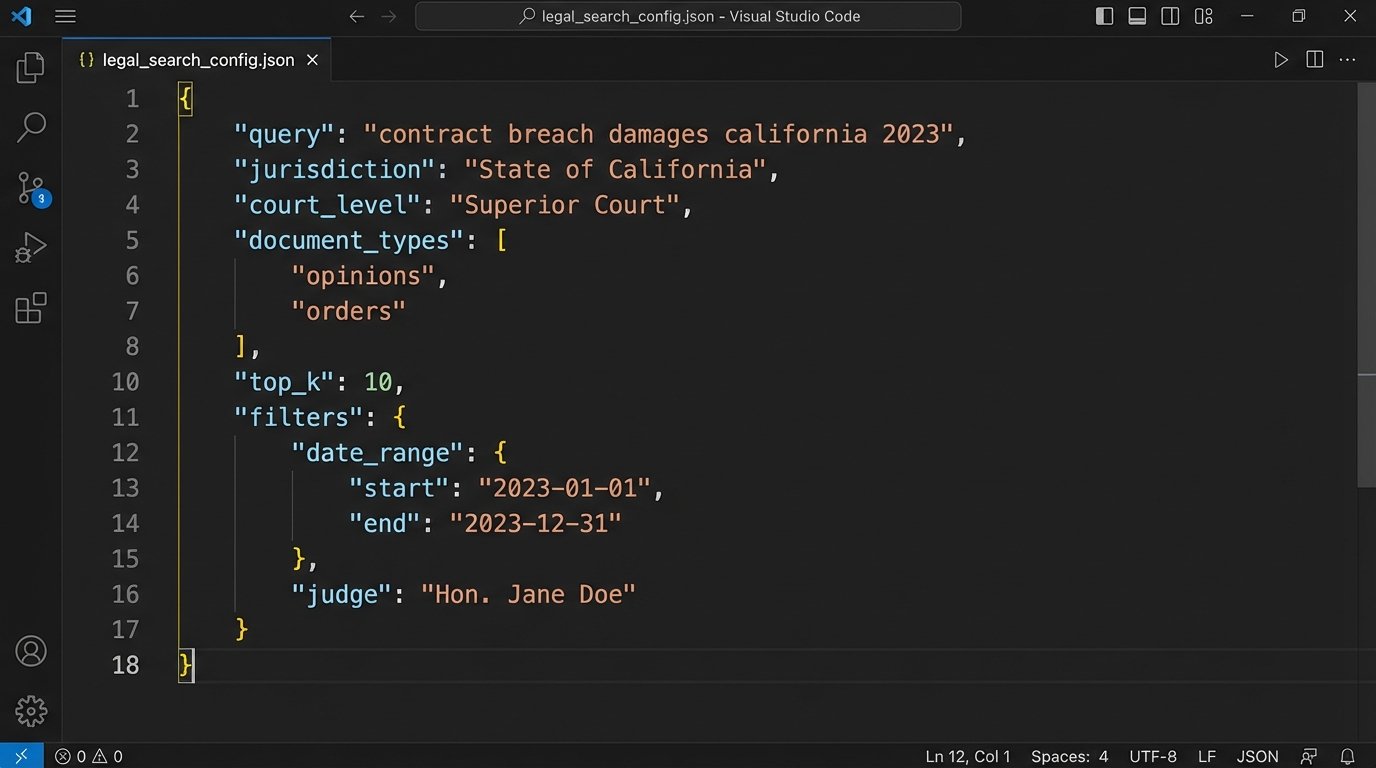This screenshot has width=1376, height=768.
Task: Open the Customize Layout control
Action: coord(1203,16)
